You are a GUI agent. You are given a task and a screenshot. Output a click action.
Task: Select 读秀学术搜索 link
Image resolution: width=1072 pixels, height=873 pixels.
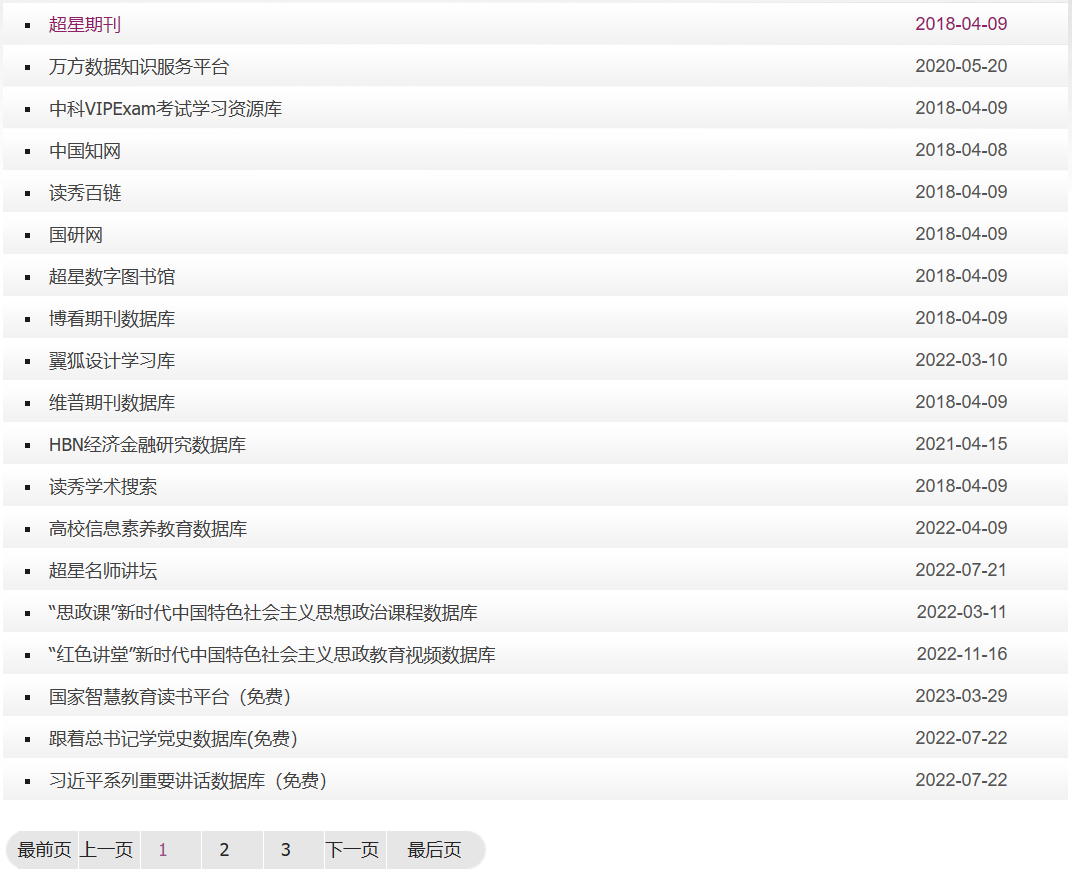(x=103, y=487)
